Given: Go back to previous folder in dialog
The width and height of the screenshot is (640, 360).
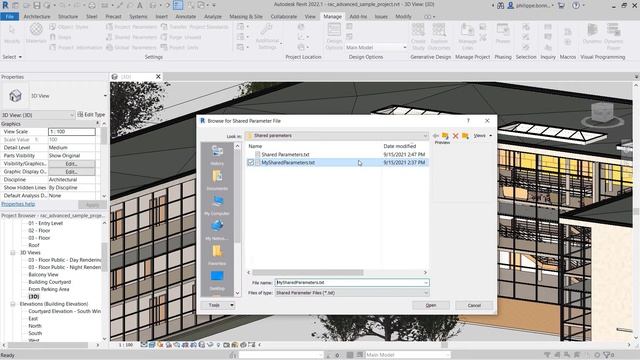Looking at the screenshot, I should pyautogui.click(x=436, y=136).
